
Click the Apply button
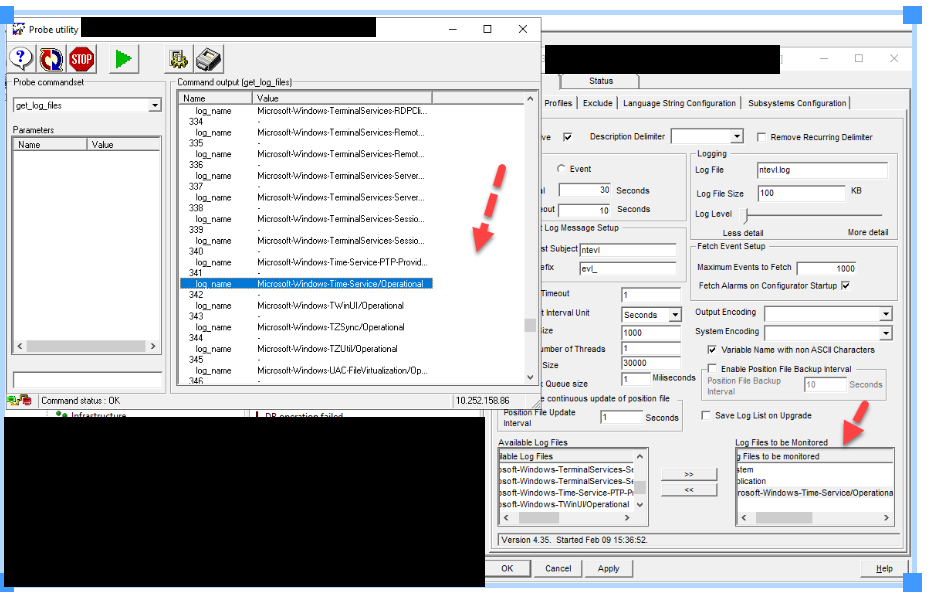pyautogui.click(x=608, y=568)
